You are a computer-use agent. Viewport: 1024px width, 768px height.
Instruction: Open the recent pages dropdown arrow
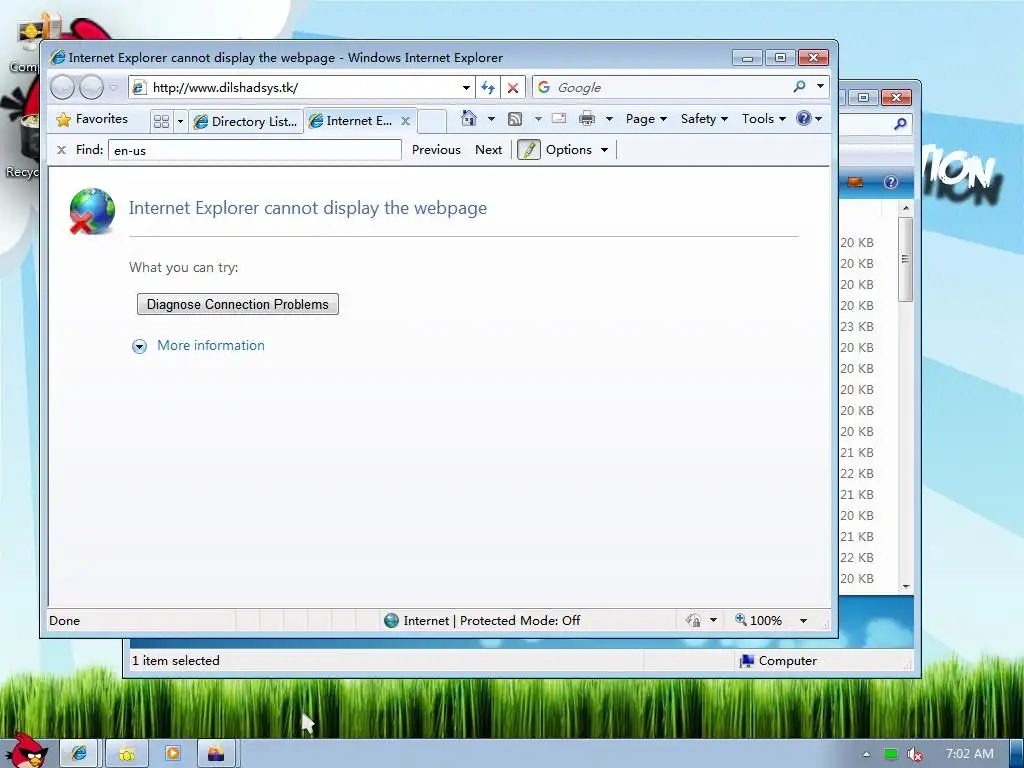114,87
